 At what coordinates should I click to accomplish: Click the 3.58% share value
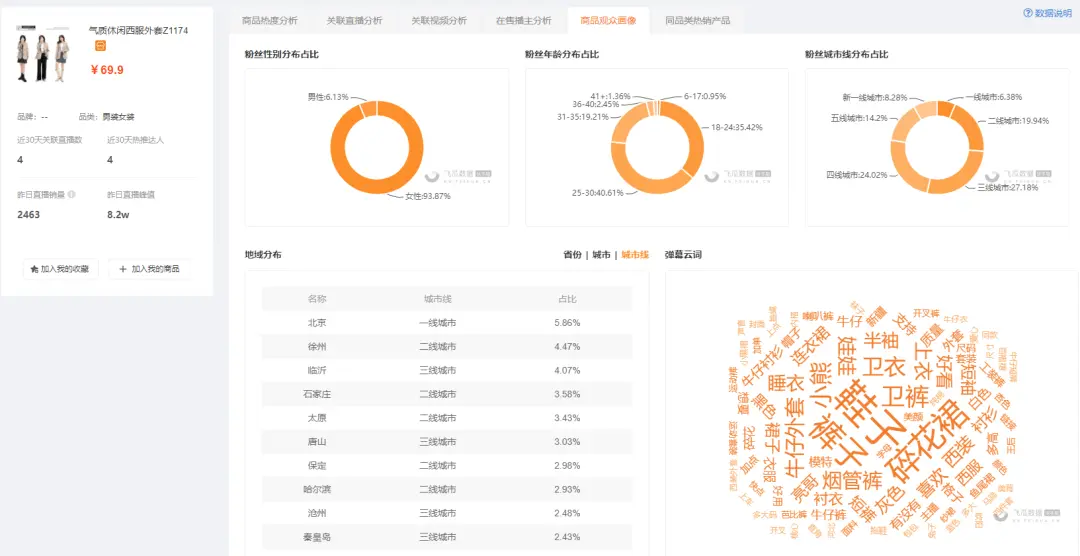[567, 394]
